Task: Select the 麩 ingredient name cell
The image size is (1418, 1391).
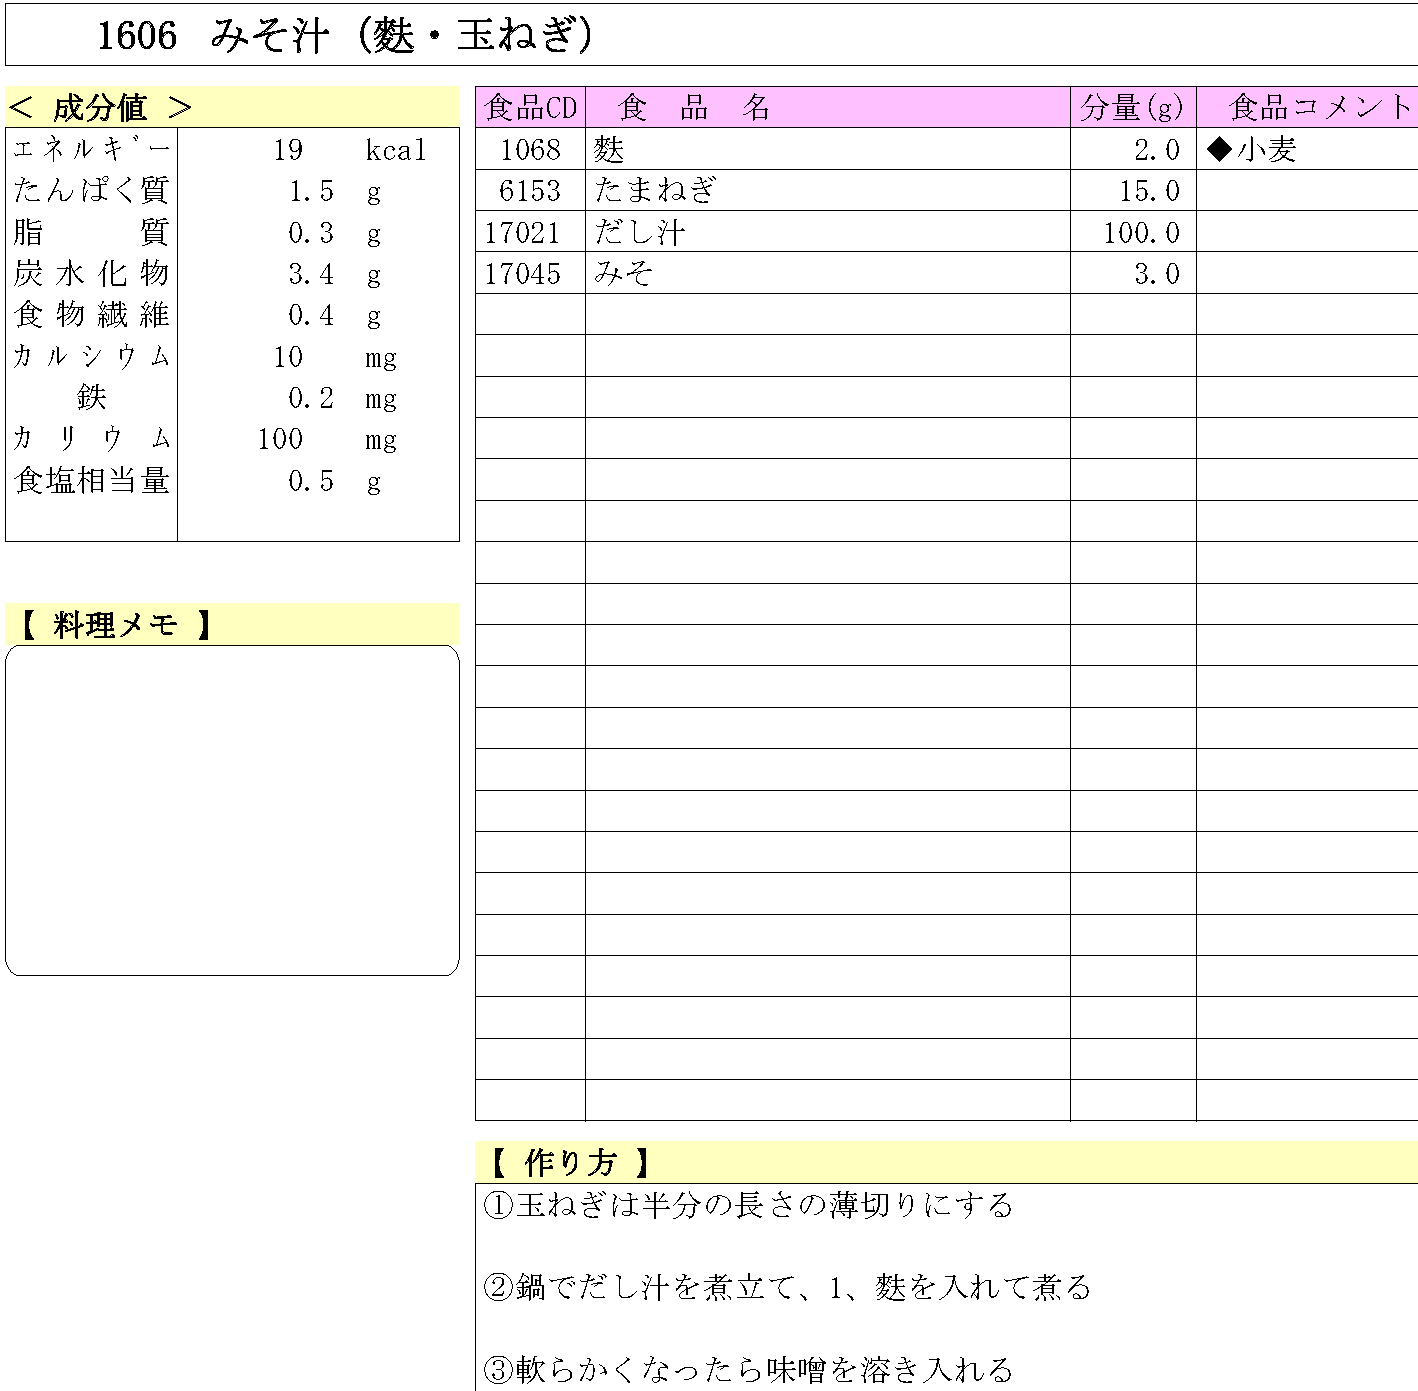Action: pyautogui.click(x=609, y=150)
